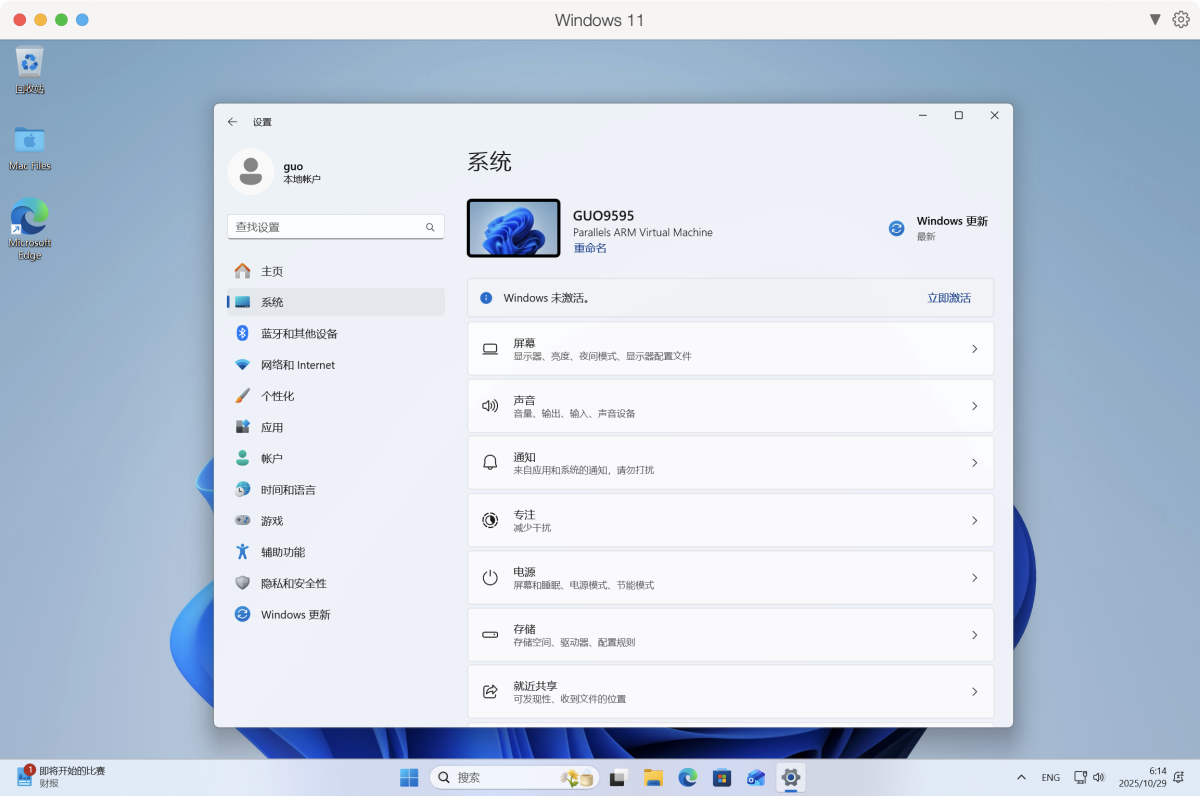
Task: Open File Explorer from the taskbar
Action: [x=653, y=777]
